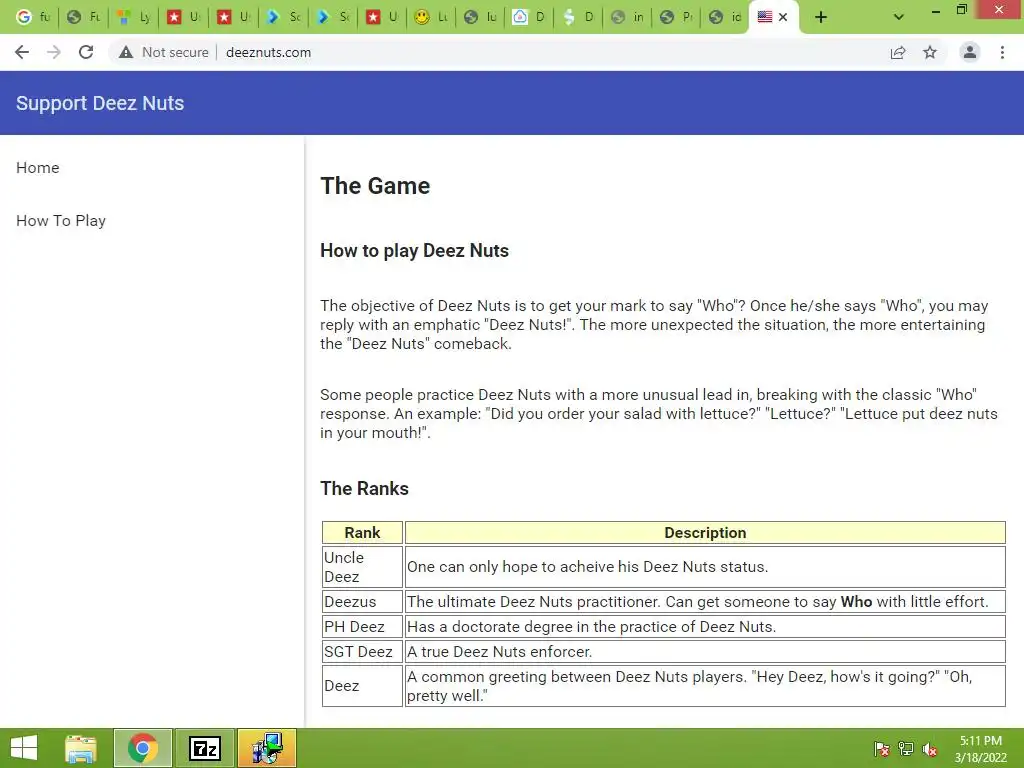Bookmark this page with the star icon
Viewport: 1024px width, 768px height.
point(930,52)
